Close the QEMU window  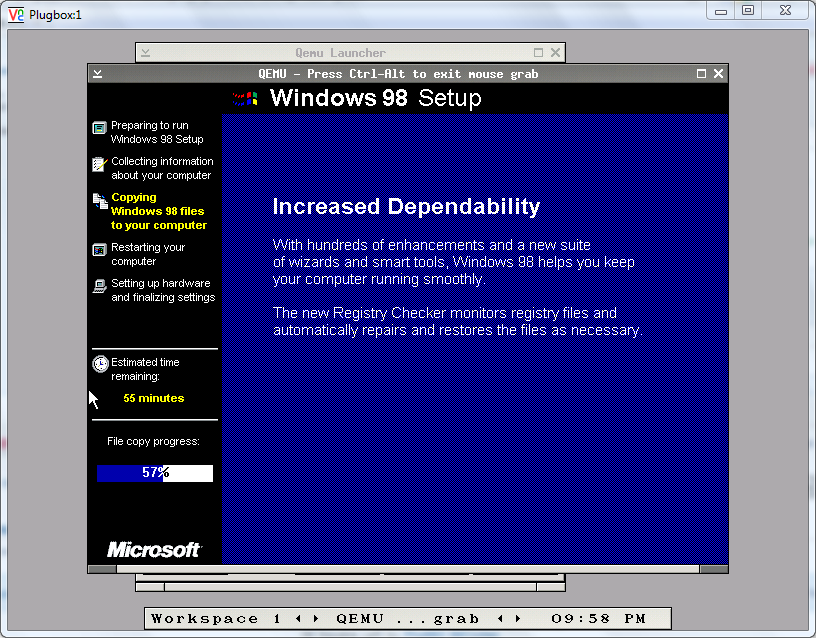pyautogui.click(x=718, y=74)
